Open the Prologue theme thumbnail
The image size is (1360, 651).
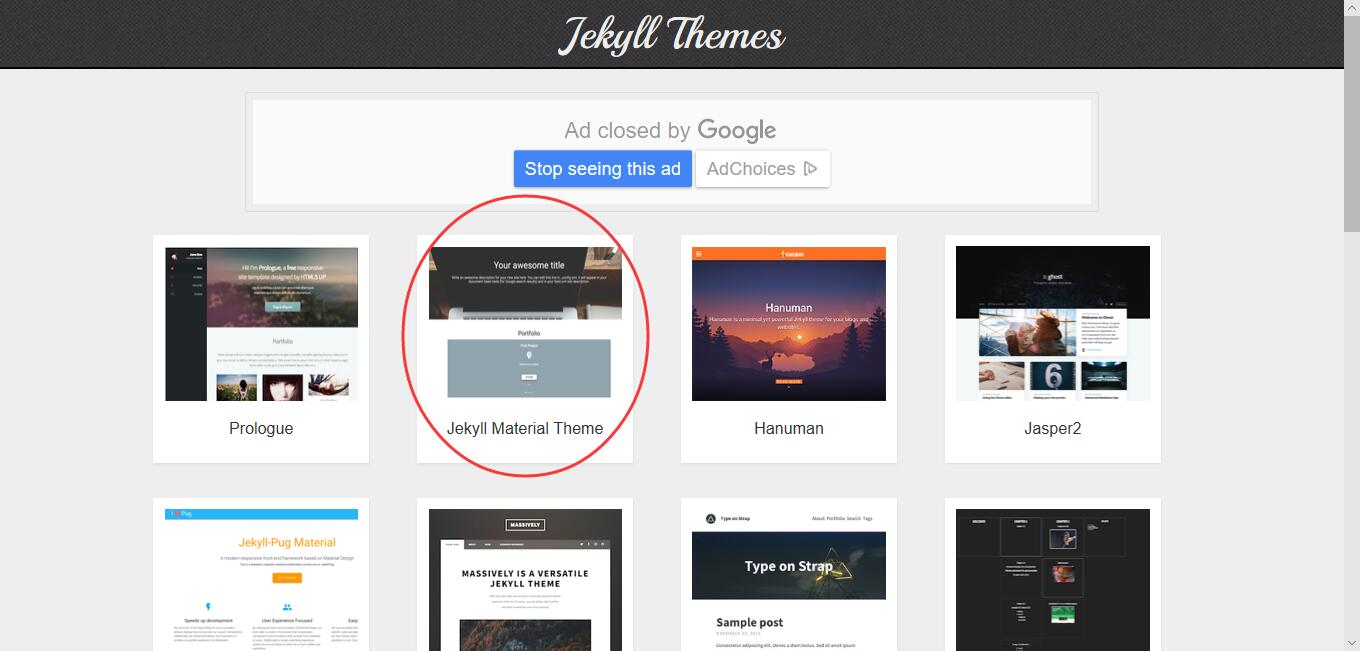pos(261,324)
